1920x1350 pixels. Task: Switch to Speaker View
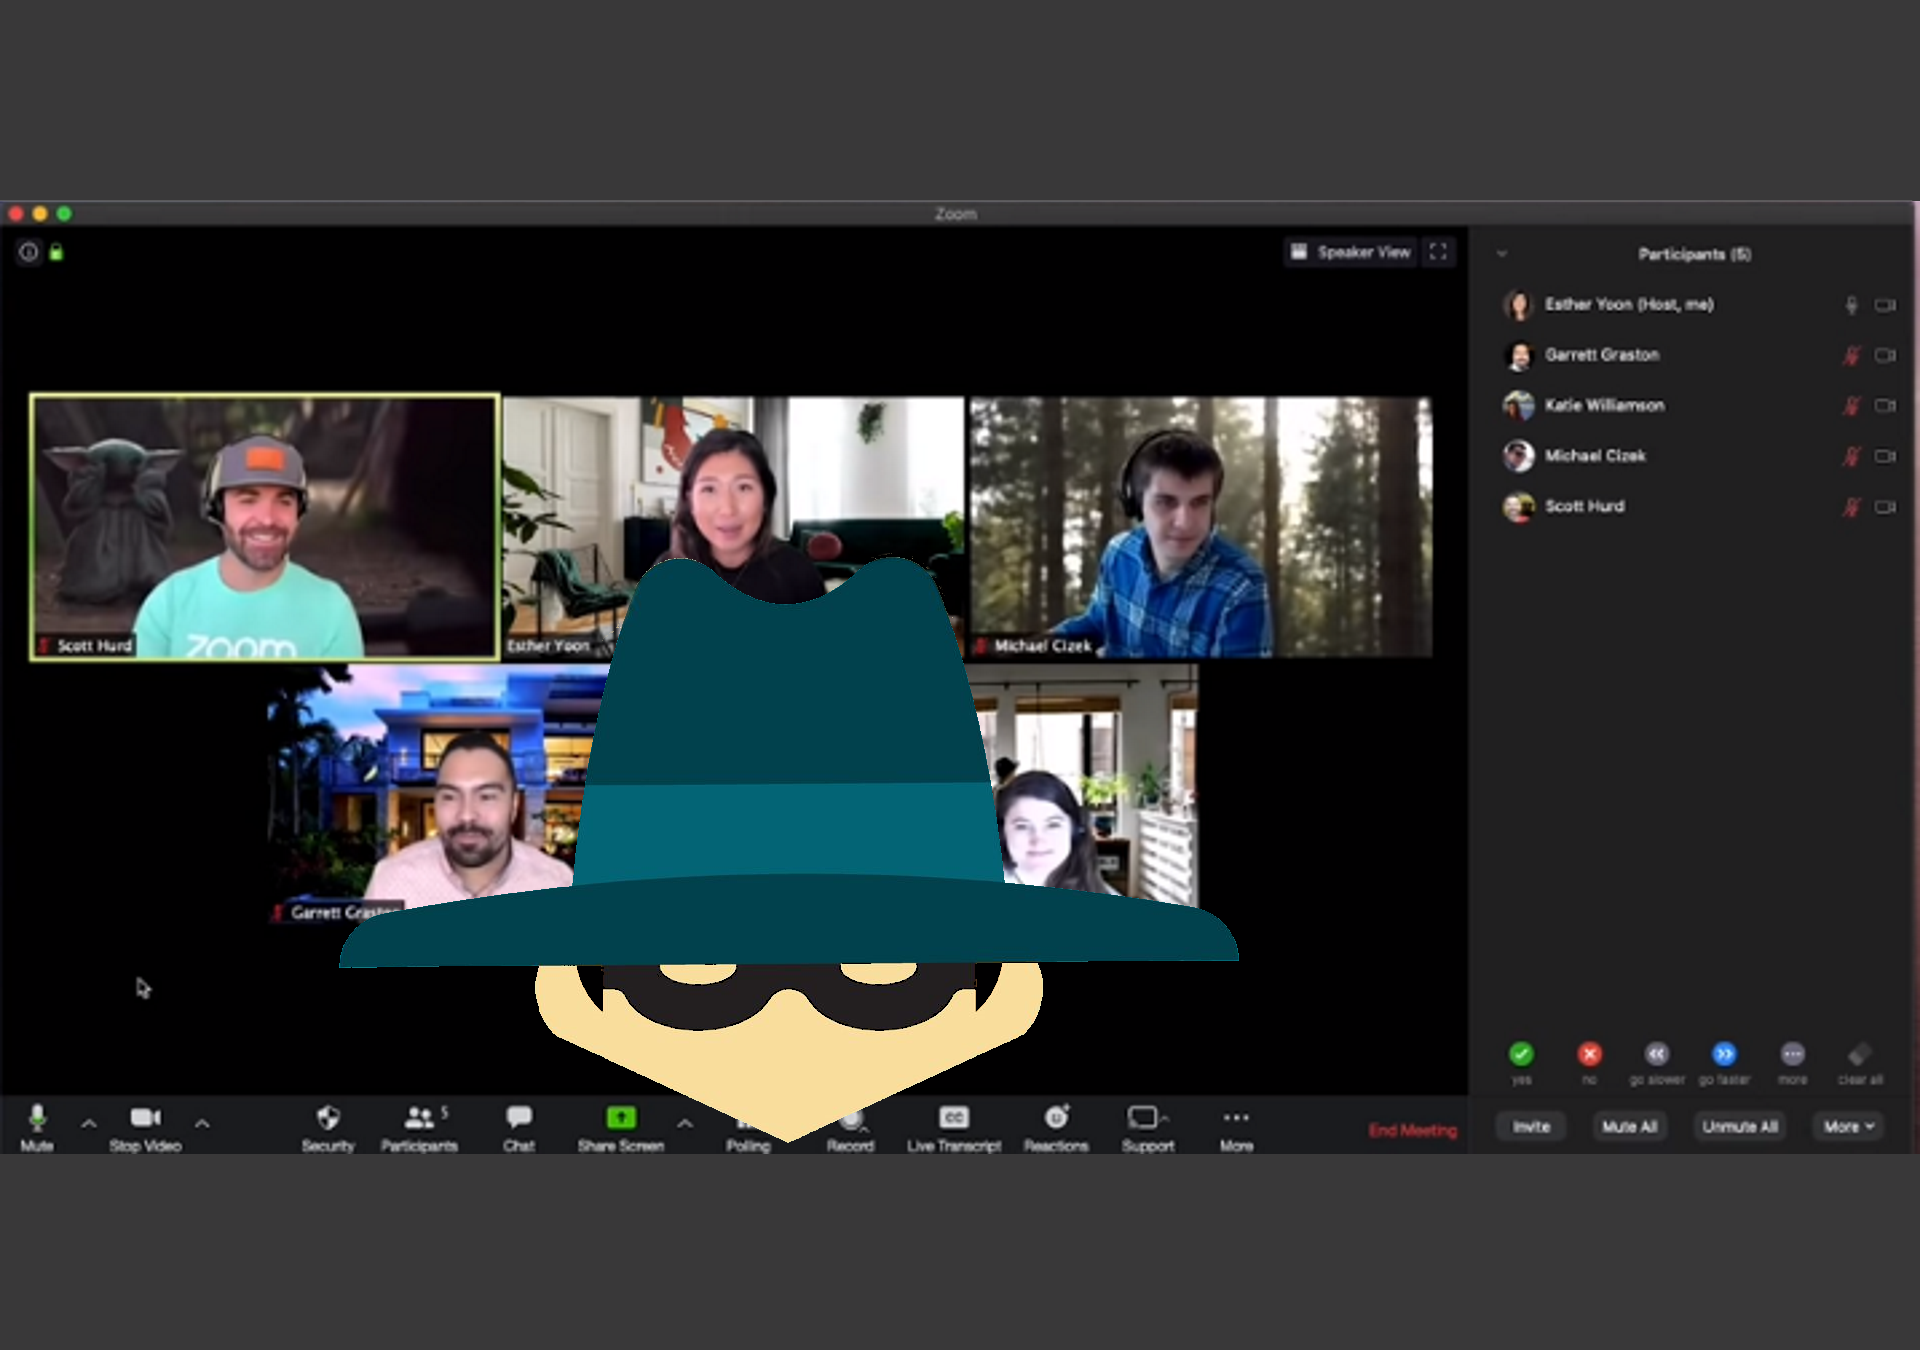[x=1351, y=252]
